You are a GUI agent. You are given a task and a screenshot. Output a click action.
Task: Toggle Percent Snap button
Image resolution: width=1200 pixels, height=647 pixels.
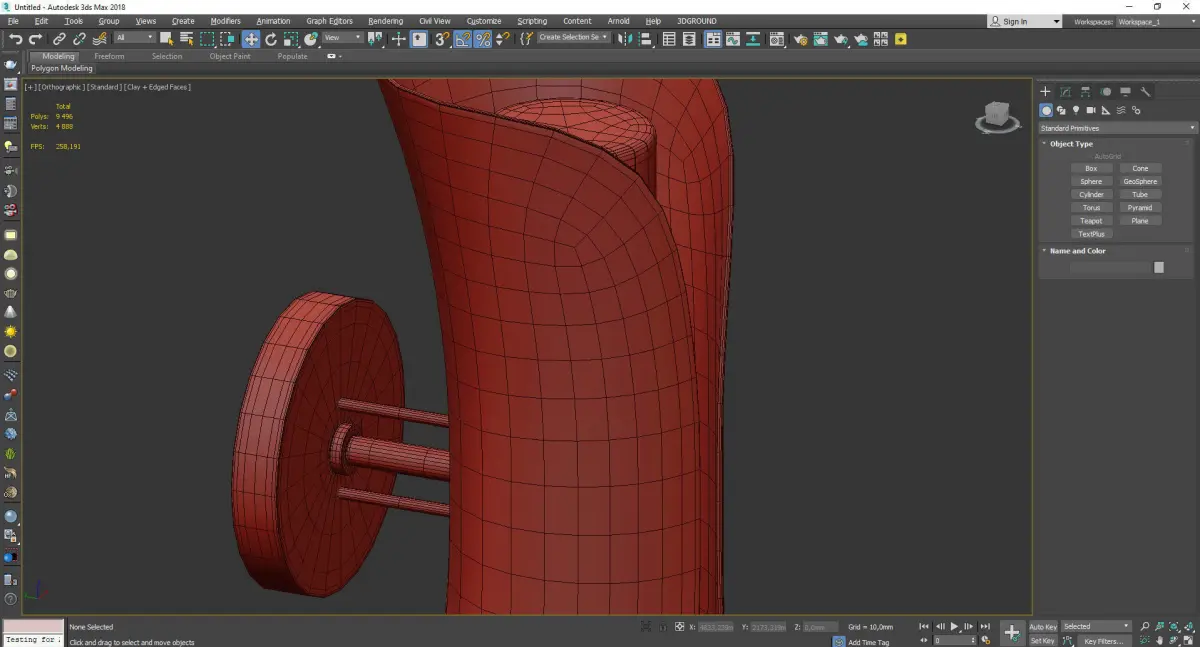click(x=482, y=39)
